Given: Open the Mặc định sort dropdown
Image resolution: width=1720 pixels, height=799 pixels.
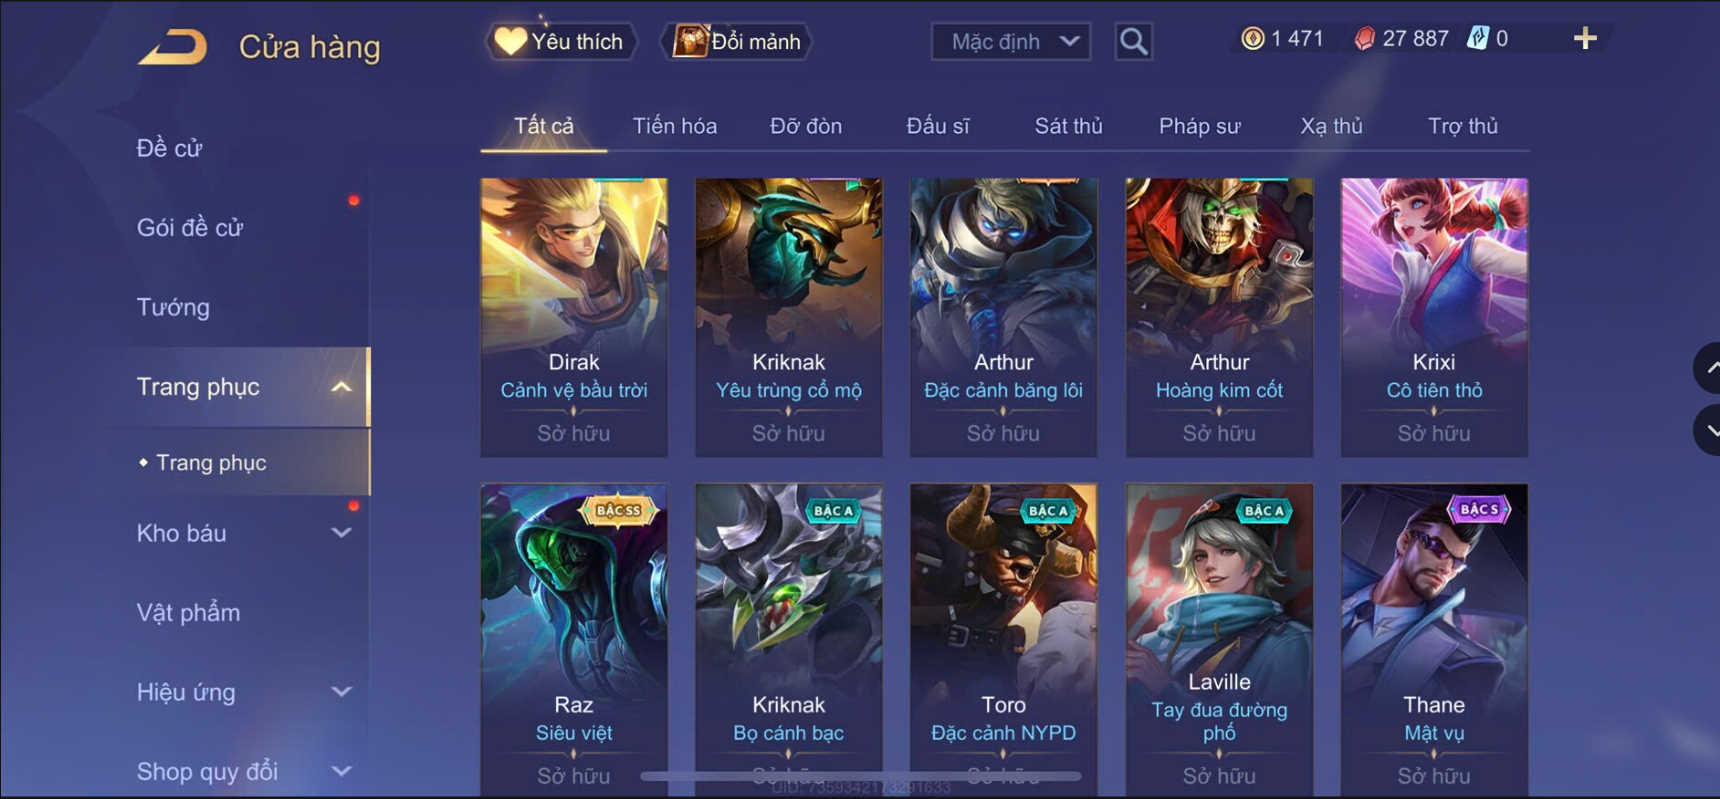Looking at the screenshot, I should [1010, 42].
